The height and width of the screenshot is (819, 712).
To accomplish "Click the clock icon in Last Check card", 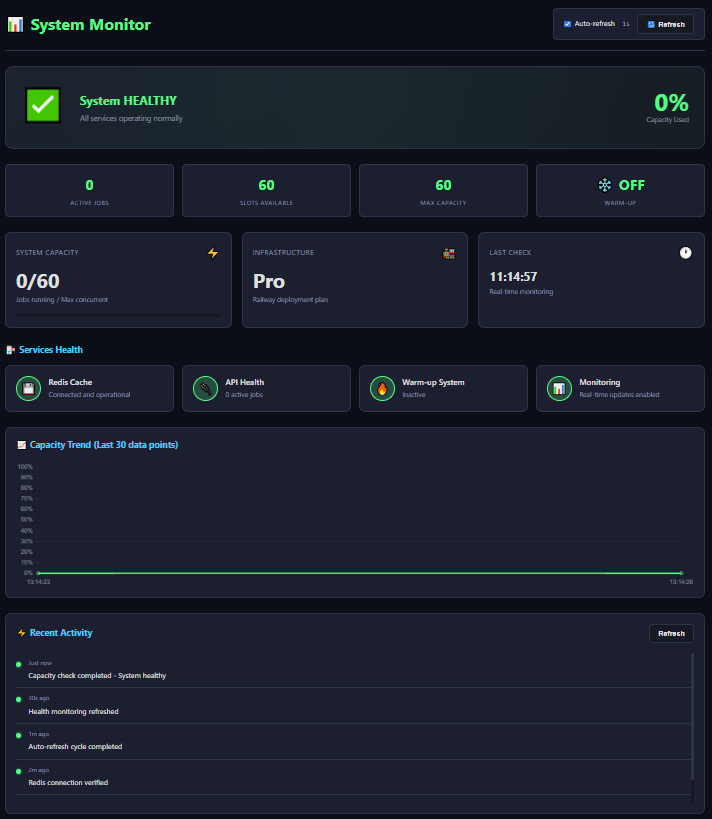I will pyautogui.click(x=685, y=253).
